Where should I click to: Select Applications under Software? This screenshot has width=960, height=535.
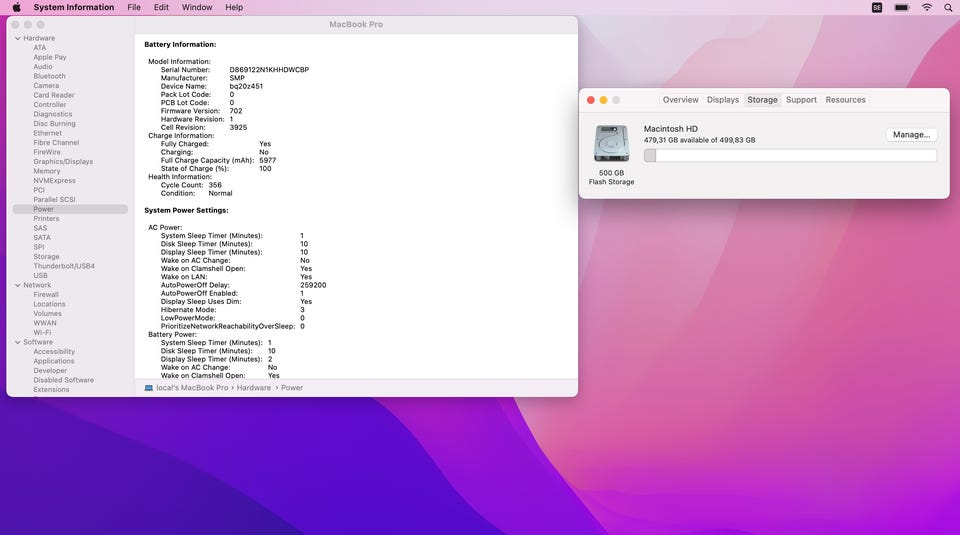pos(54,361)
